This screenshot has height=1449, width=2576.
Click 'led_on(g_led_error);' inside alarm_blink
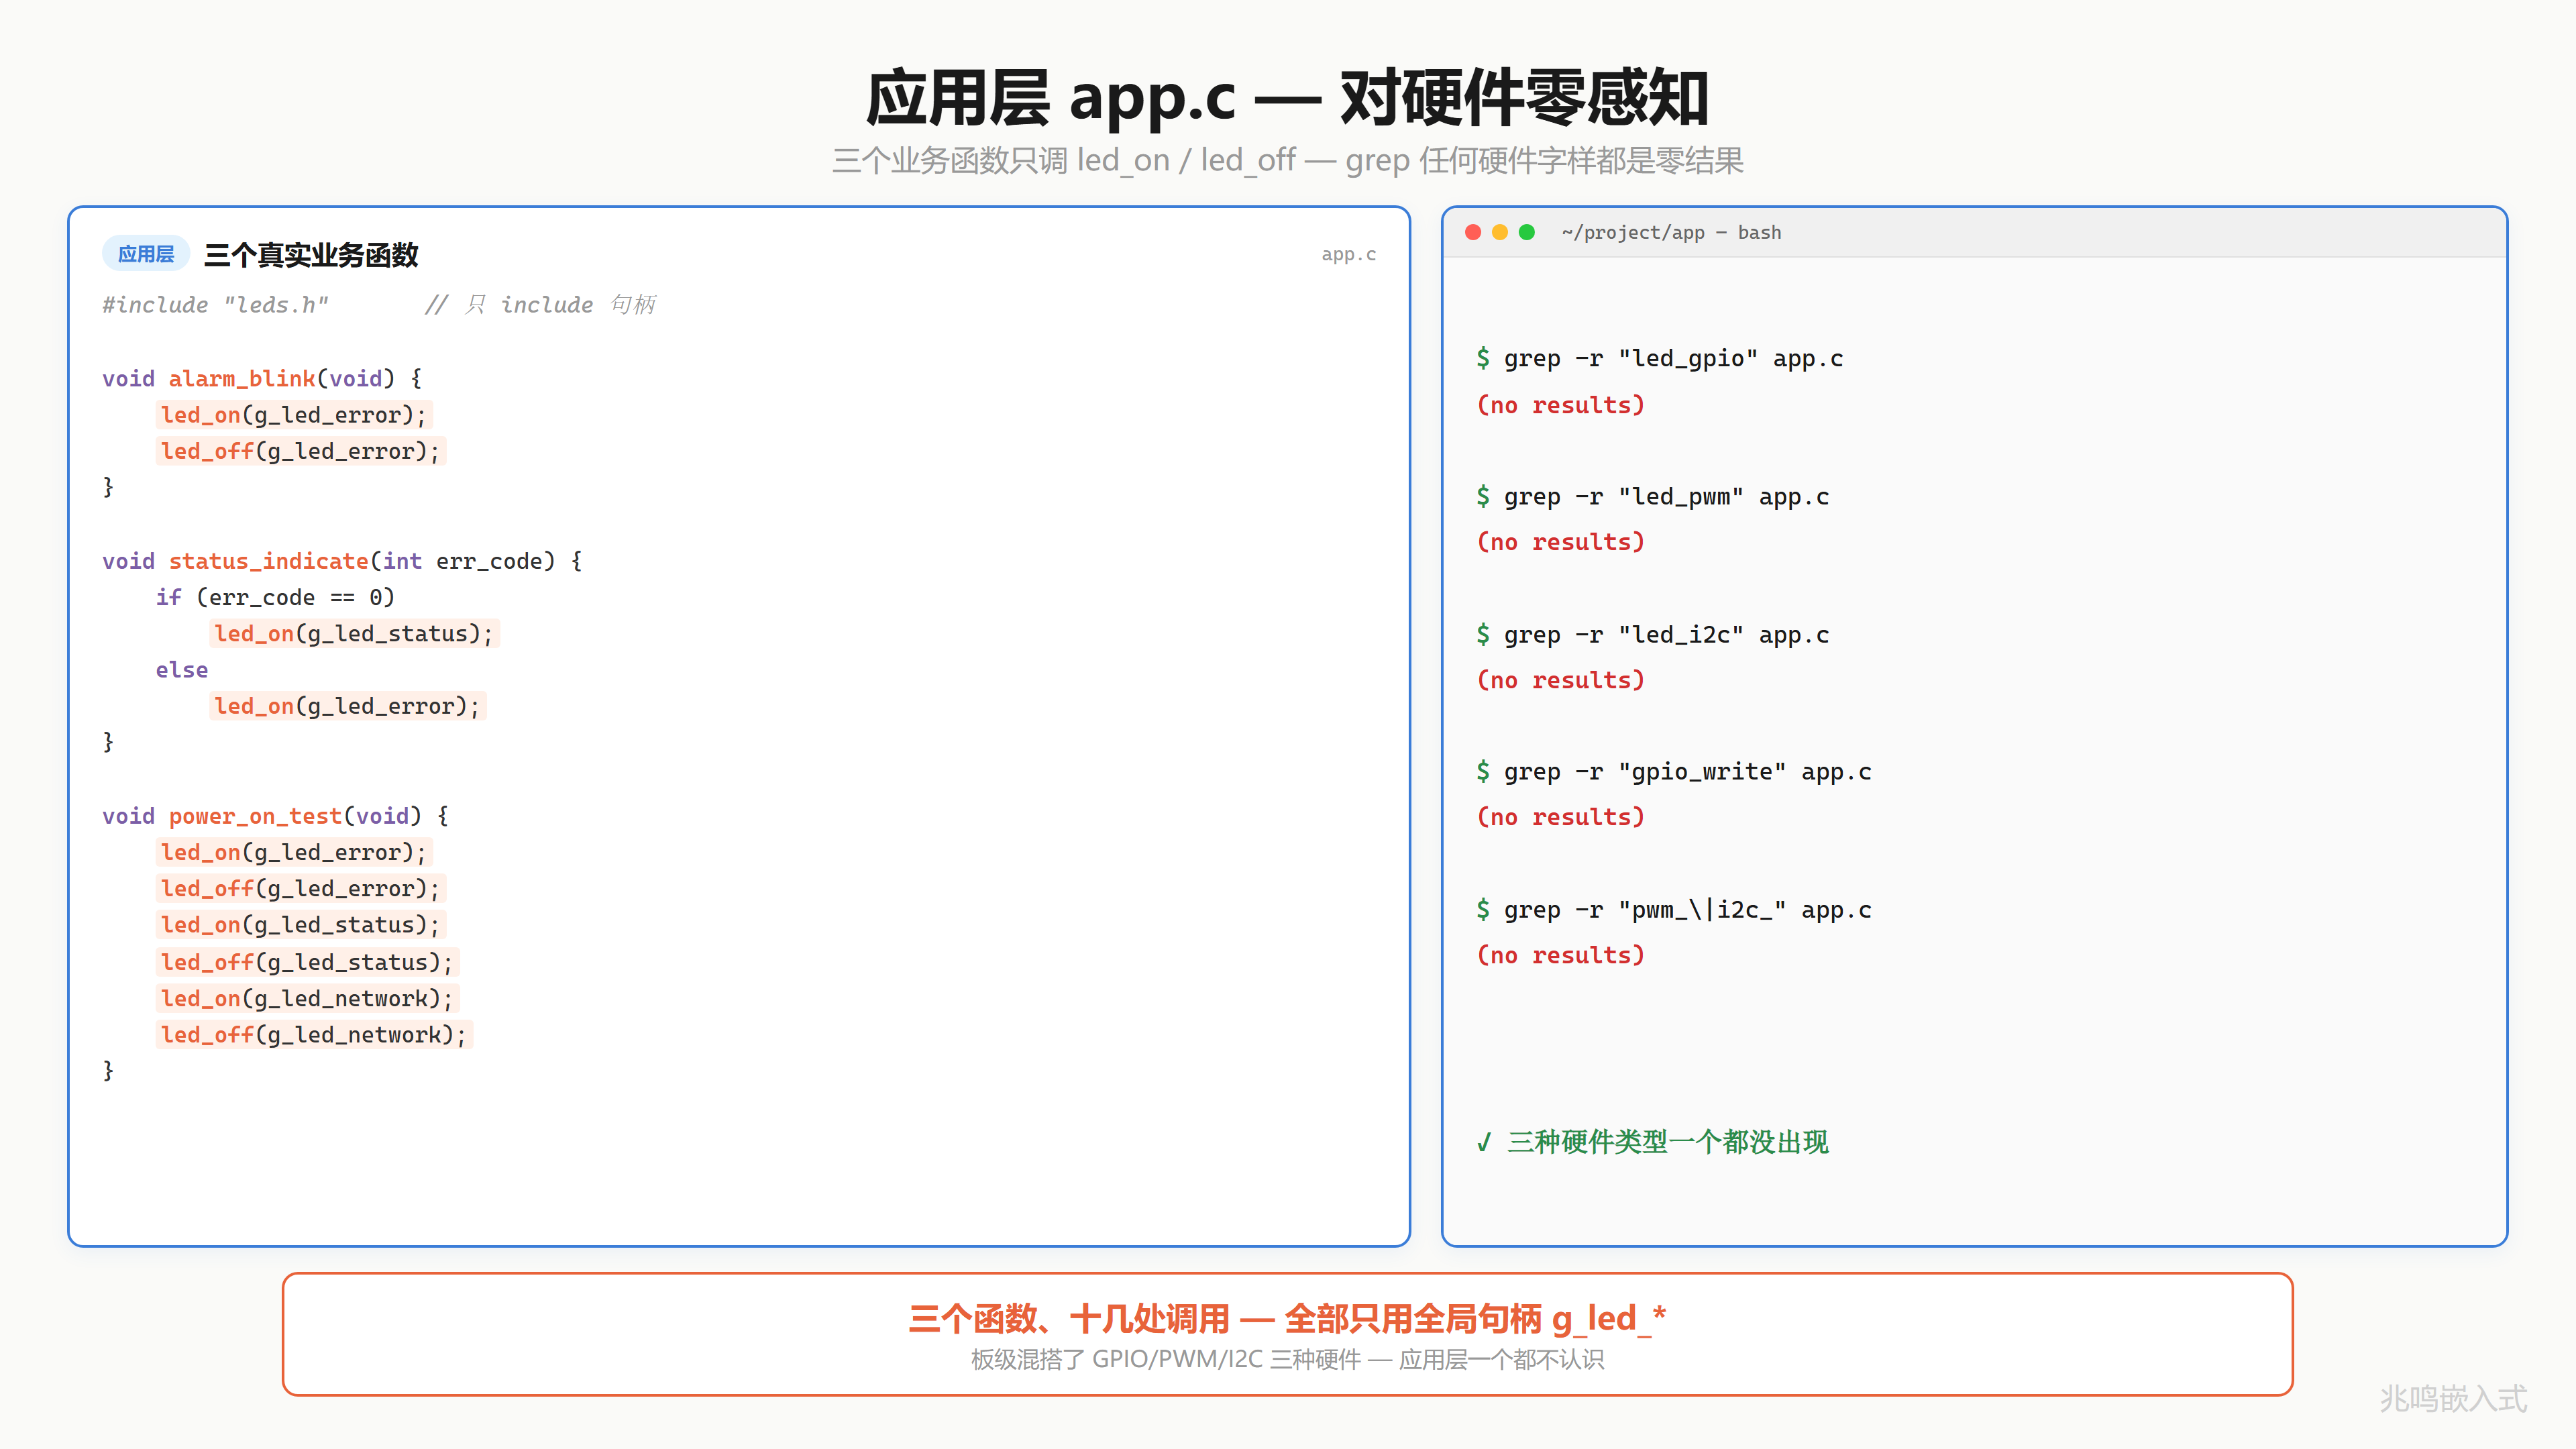294,415
